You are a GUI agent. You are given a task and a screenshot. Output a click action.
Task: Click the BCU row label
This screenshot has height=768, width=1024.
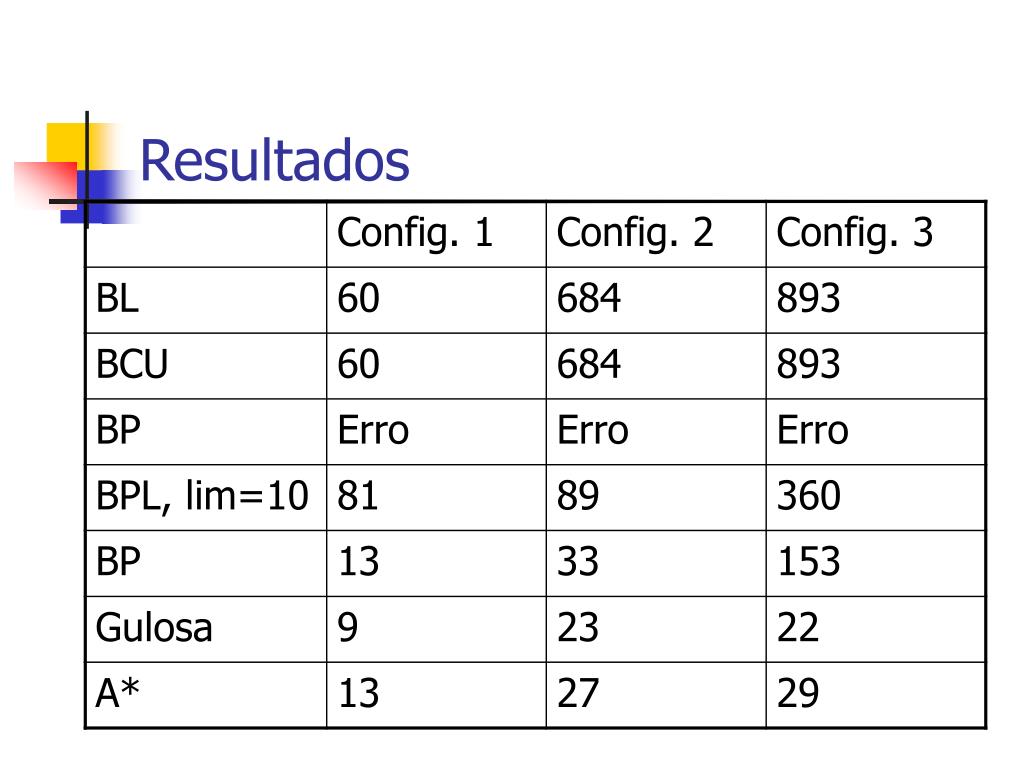tap(131, 364)
